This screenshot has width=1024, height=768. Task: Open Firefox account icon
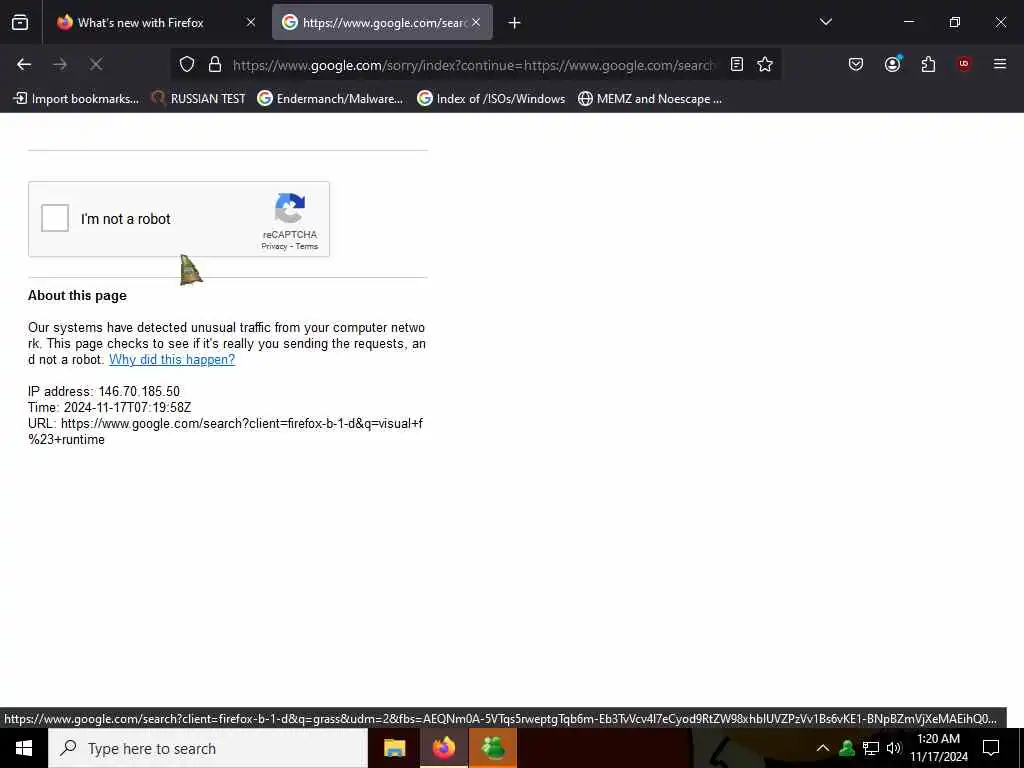coord(893,65)
